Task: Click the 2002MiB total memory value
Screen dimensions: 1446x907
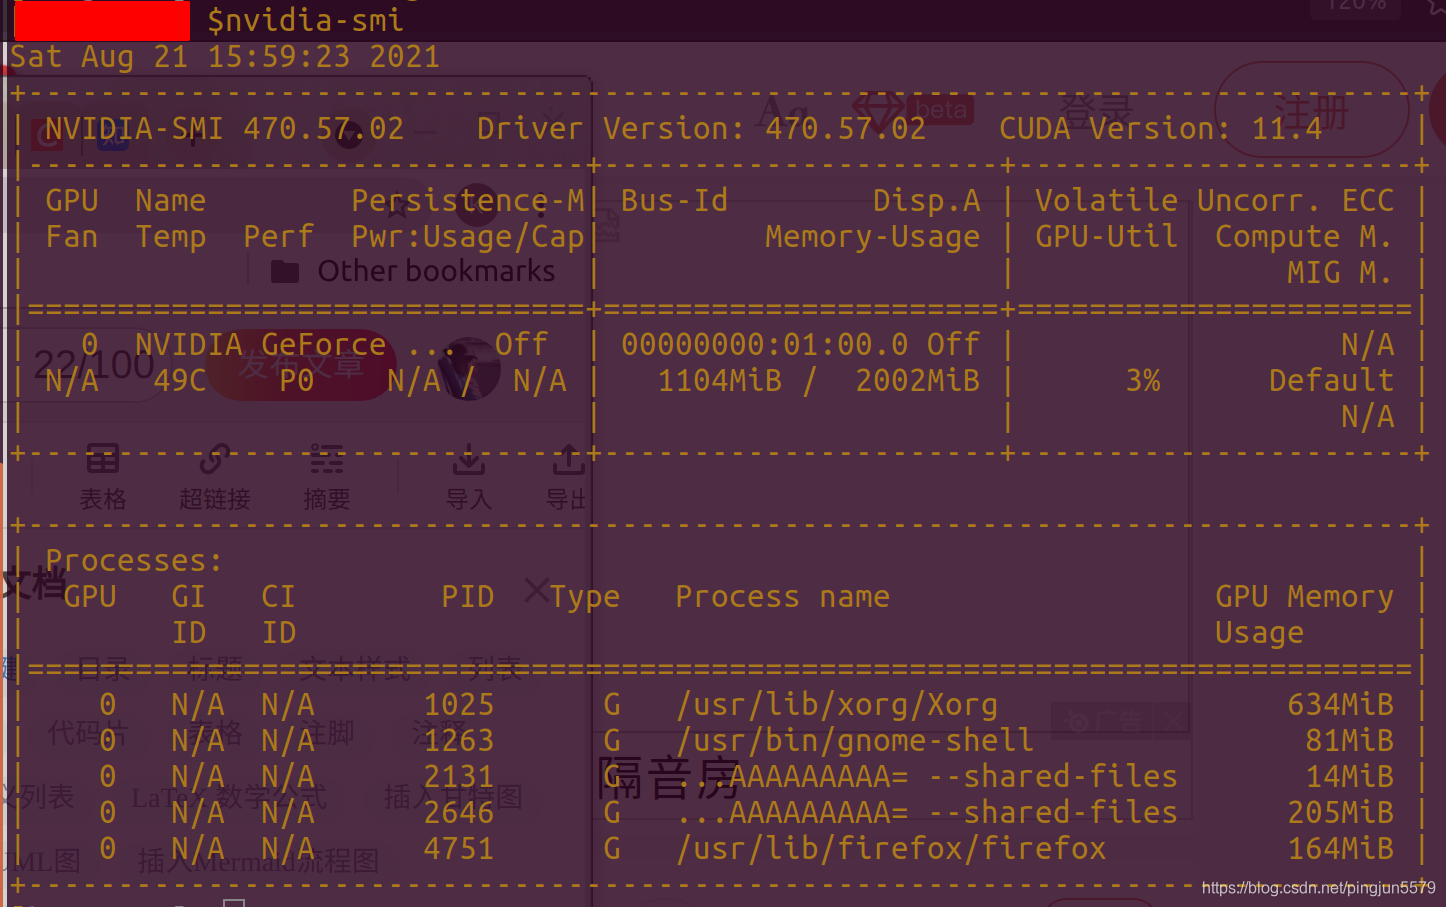Action: click(x=918, y=381)
